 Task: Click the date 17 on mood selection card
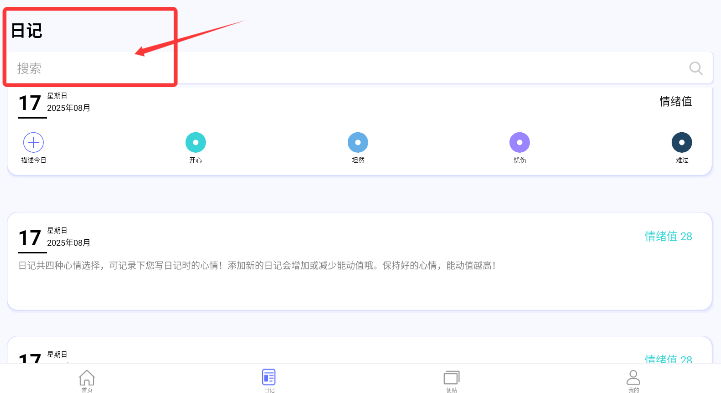[x=30, y=103]
